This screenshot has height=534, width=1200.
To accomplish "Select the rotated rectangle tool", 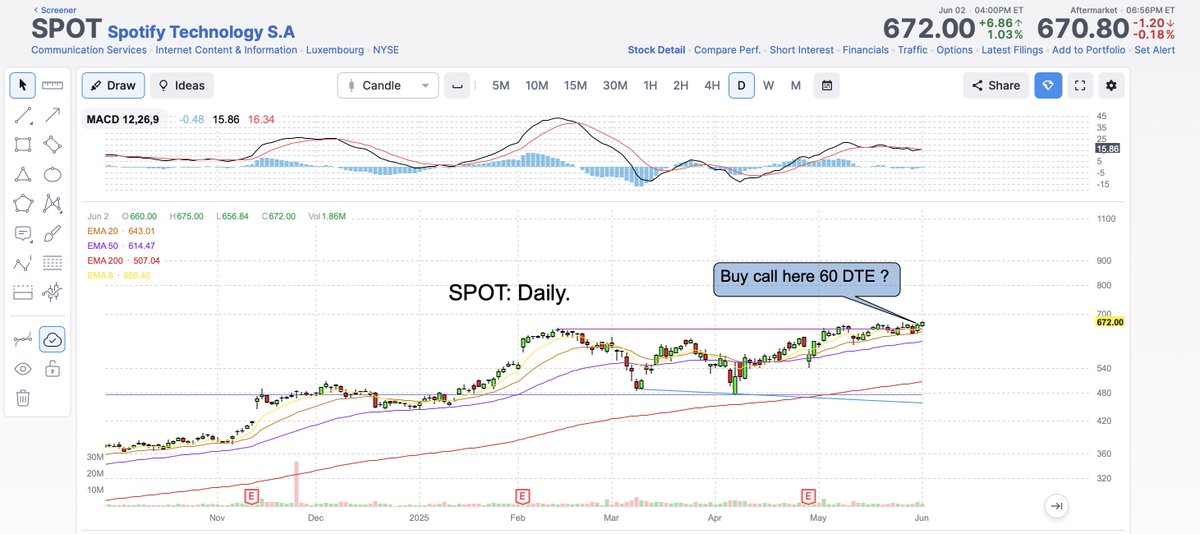I will tap(53, 145).
